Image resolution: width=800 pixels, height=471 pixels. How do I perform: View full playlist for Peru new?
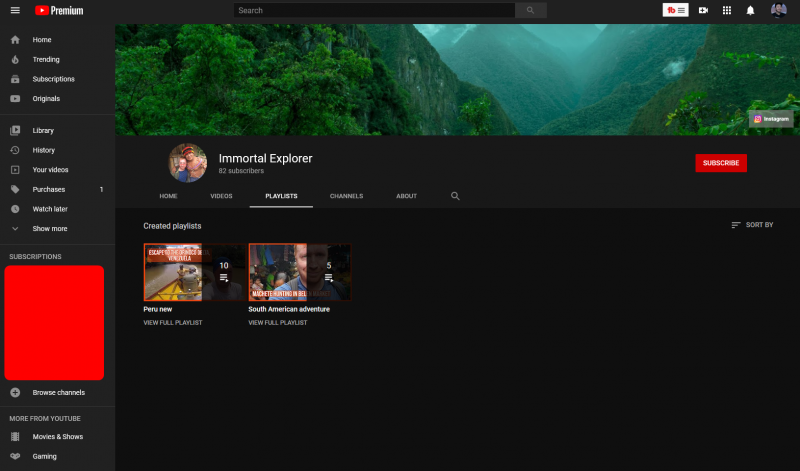(x=173, y=323)
